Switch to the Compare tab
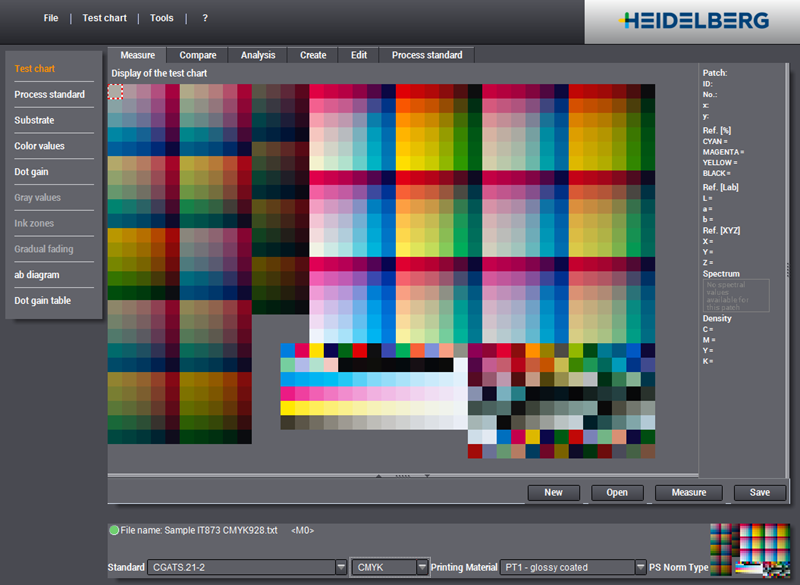 pos(198,55)
